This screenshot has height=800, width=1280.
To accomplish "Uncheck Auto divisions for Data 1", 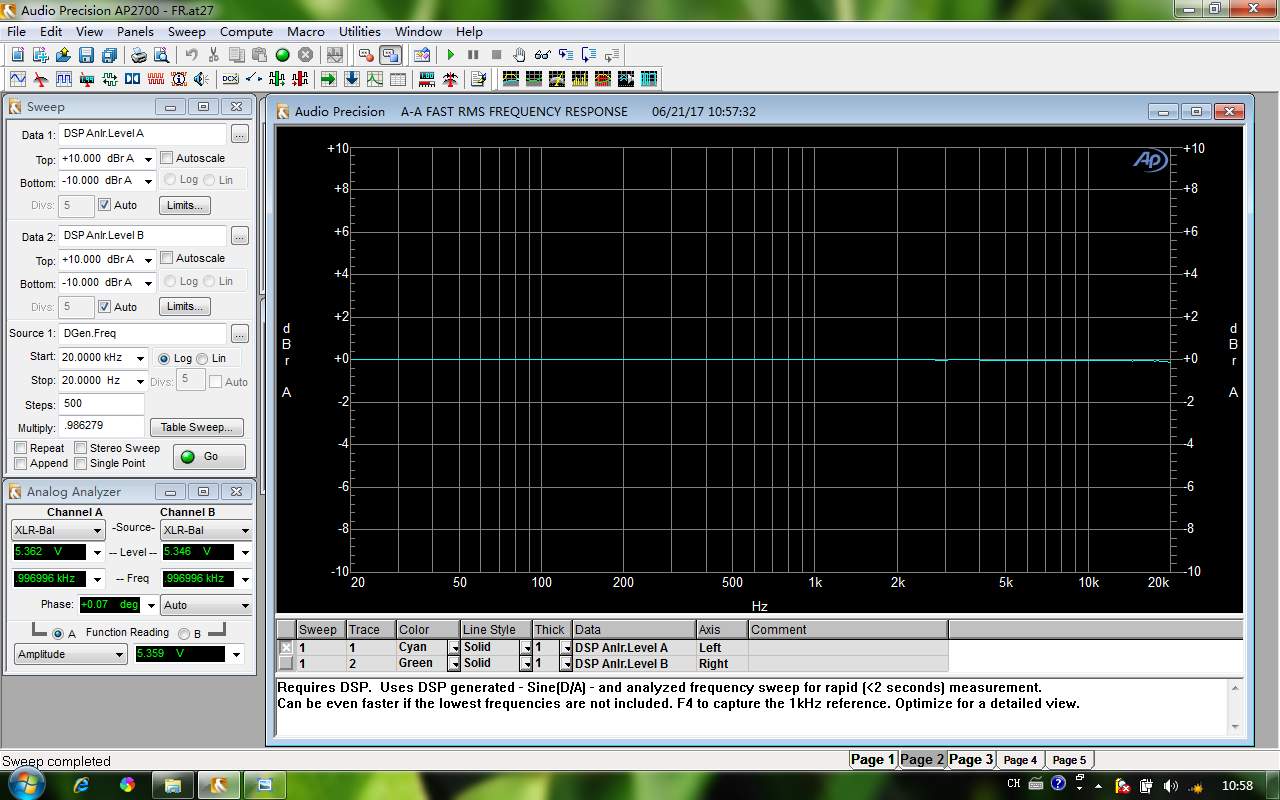I will [105, 205].
